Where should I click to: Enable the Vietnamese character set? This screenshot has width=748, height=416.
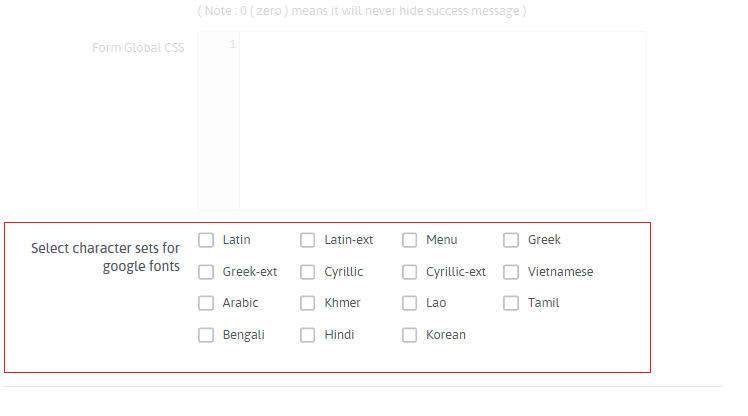[511, 272]
